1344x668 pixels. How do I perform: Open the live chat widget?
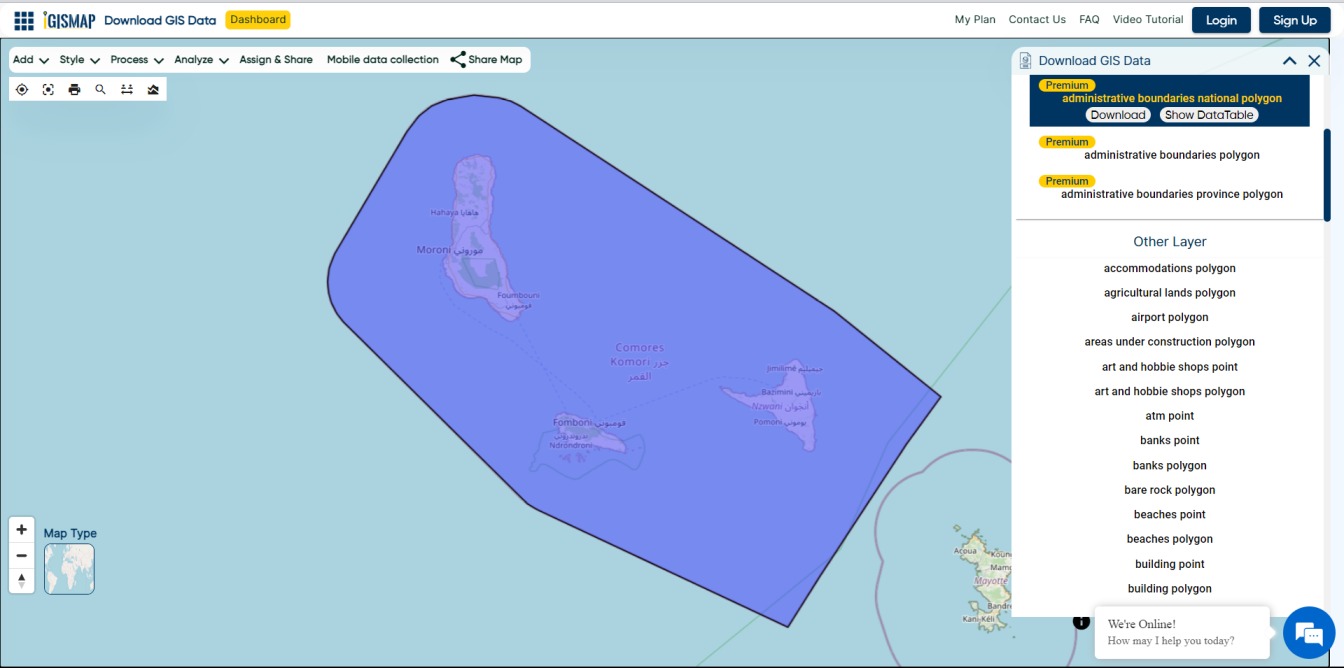pos(1308,632)
